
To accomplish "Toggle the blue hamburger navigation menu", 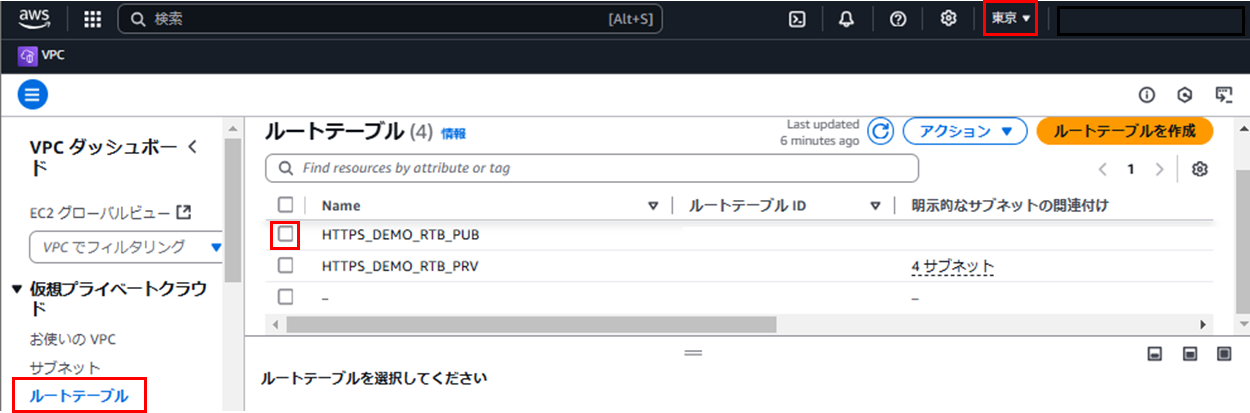I will 33,95.
